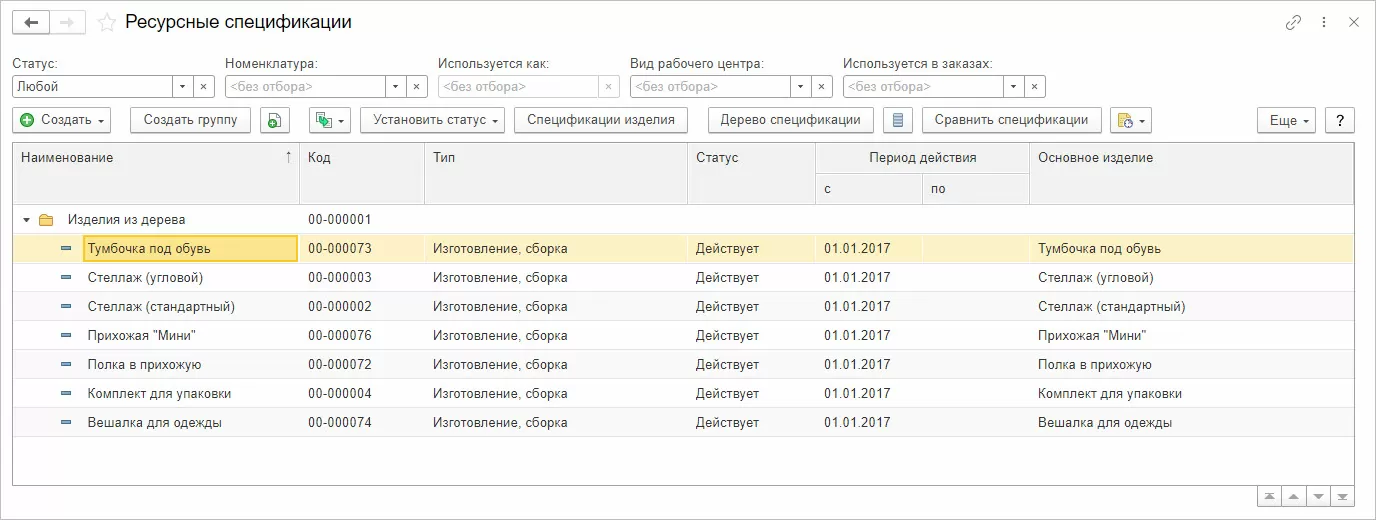Clear the Статус filter field
Viewport: 1376px width, 520px height.
[203, 87]
